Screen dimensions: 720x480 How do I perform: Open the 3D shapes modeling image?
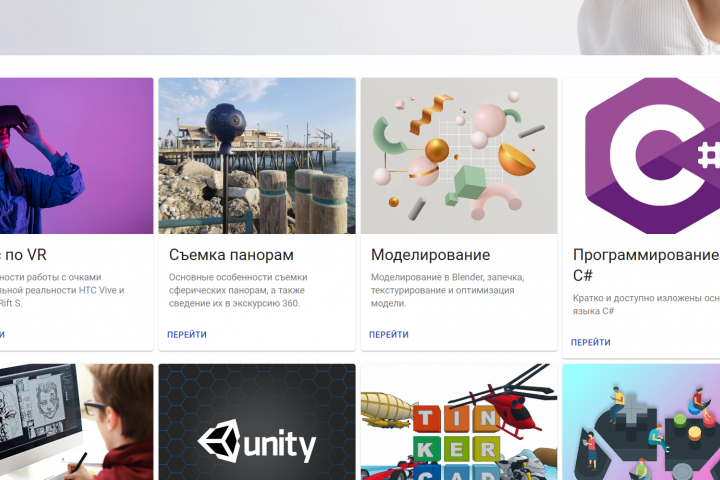pos(459,156)
